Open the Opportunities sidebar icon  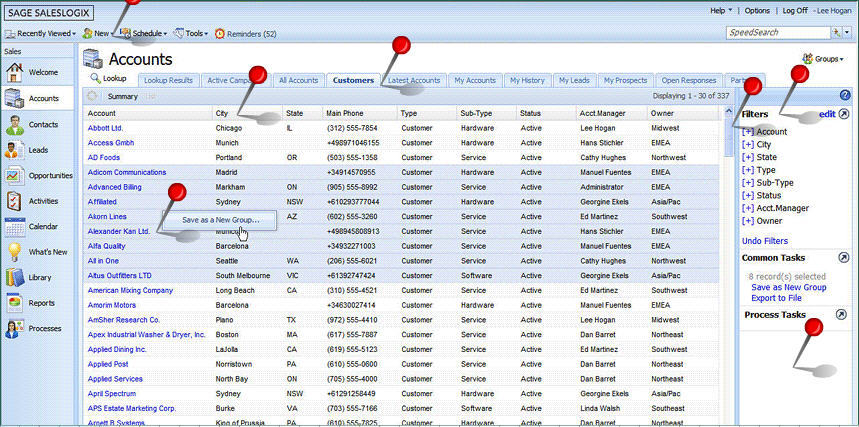click(15, 175)
